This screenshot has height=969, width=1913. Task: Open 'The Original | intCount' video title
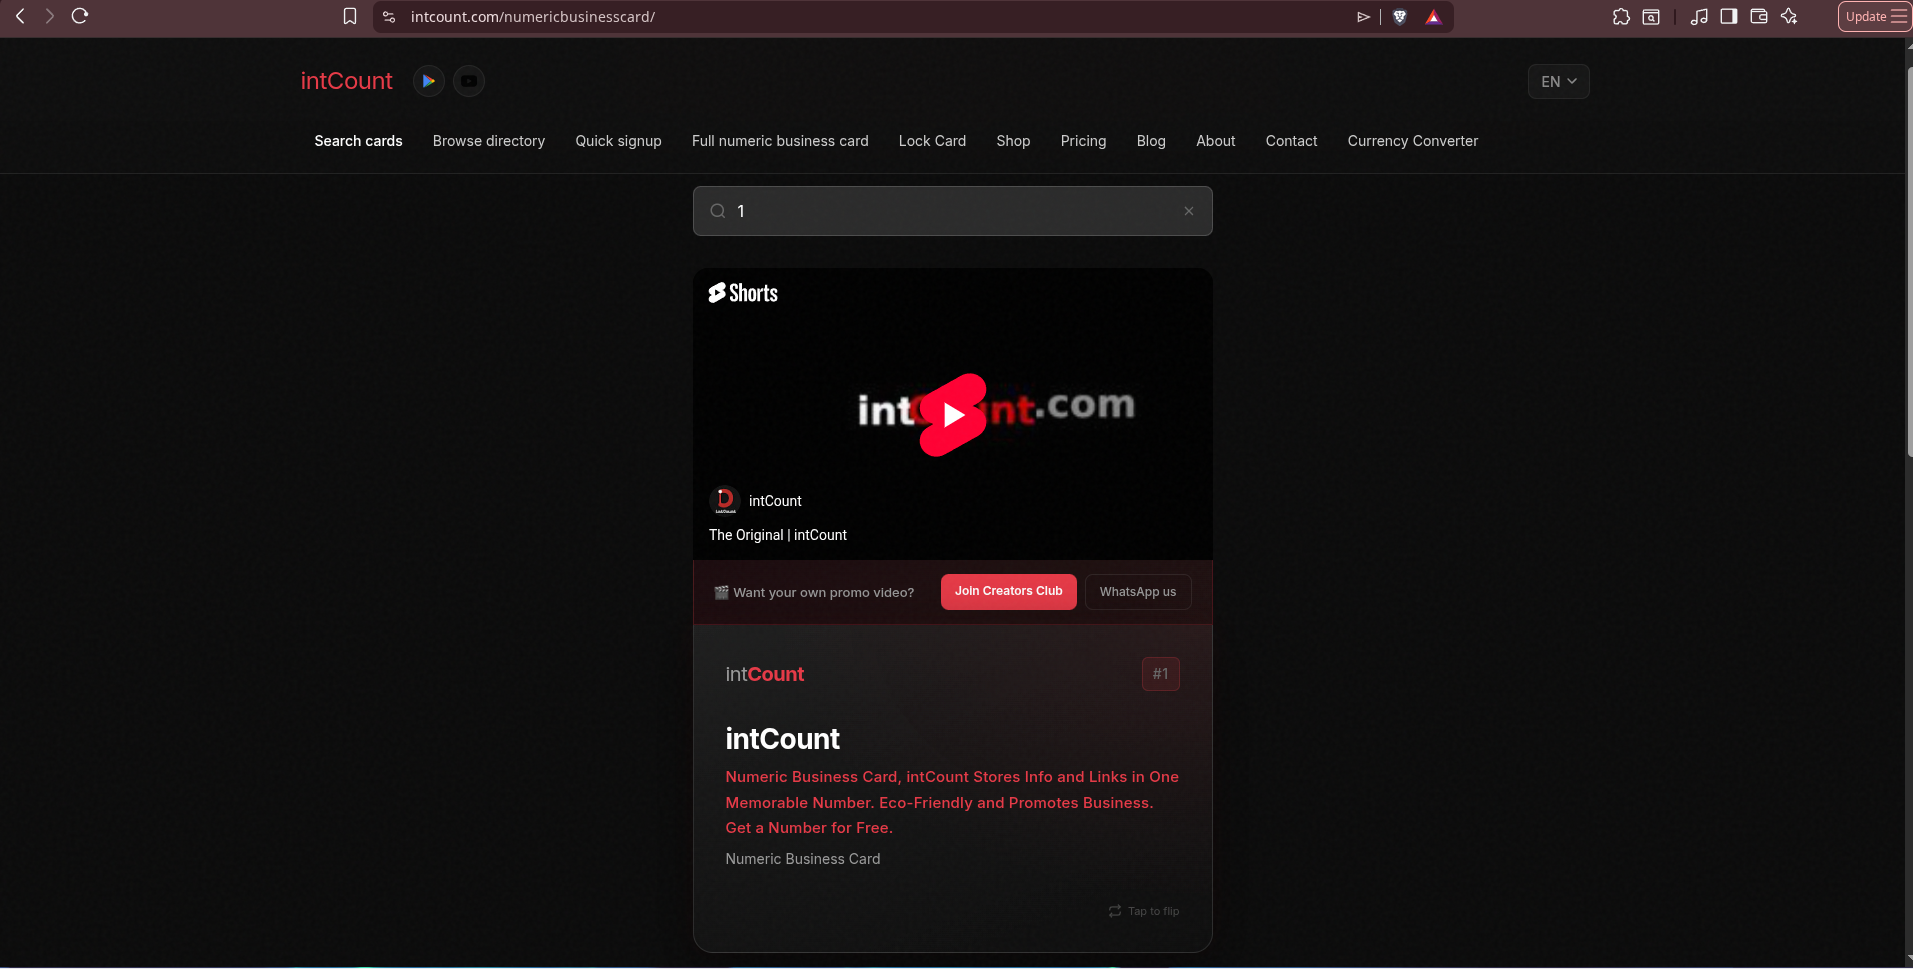778,535
